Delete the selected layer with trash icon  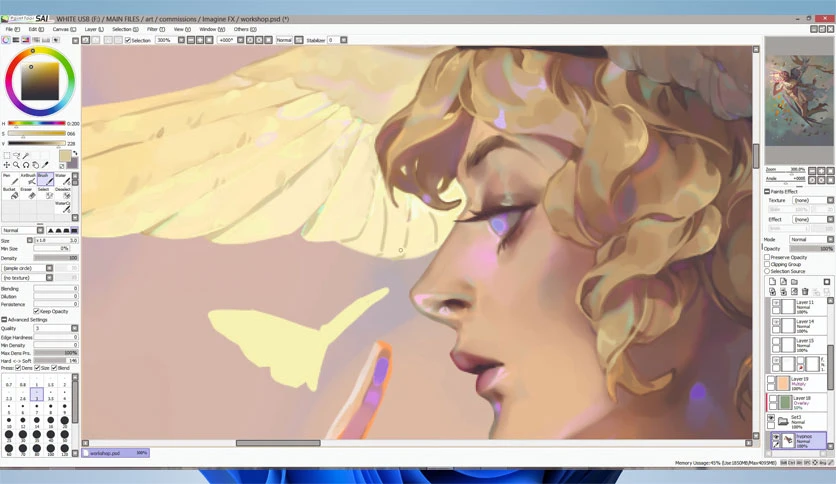[805, 292]
